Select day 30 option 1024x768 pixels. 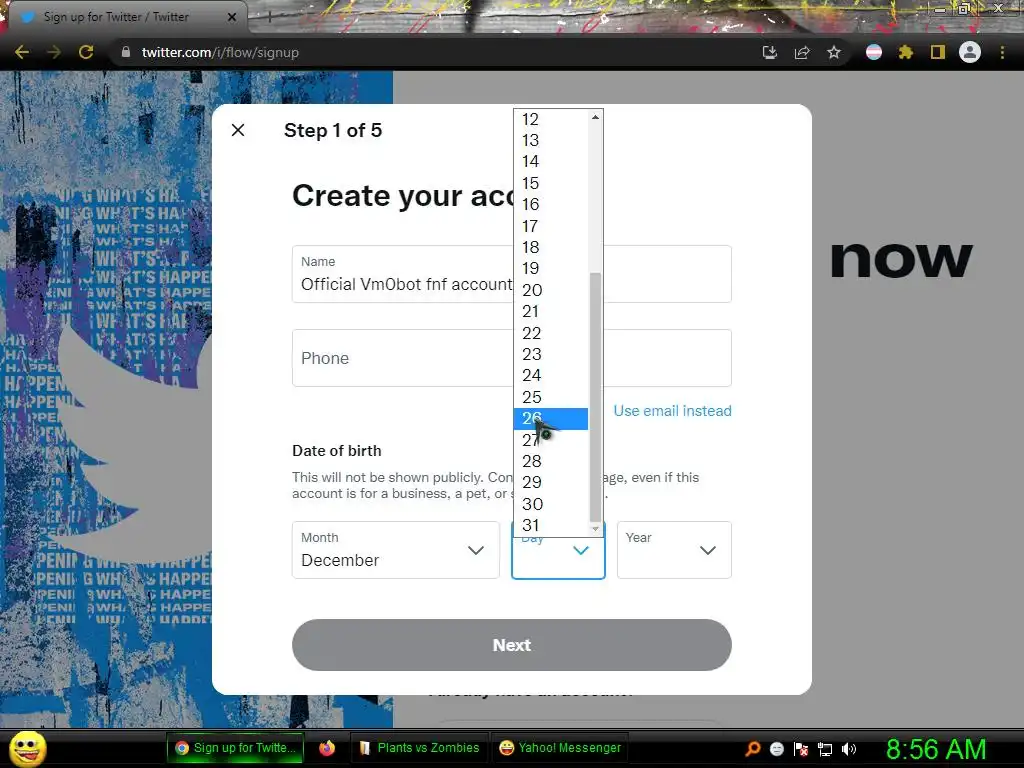[x=551, y=504]
